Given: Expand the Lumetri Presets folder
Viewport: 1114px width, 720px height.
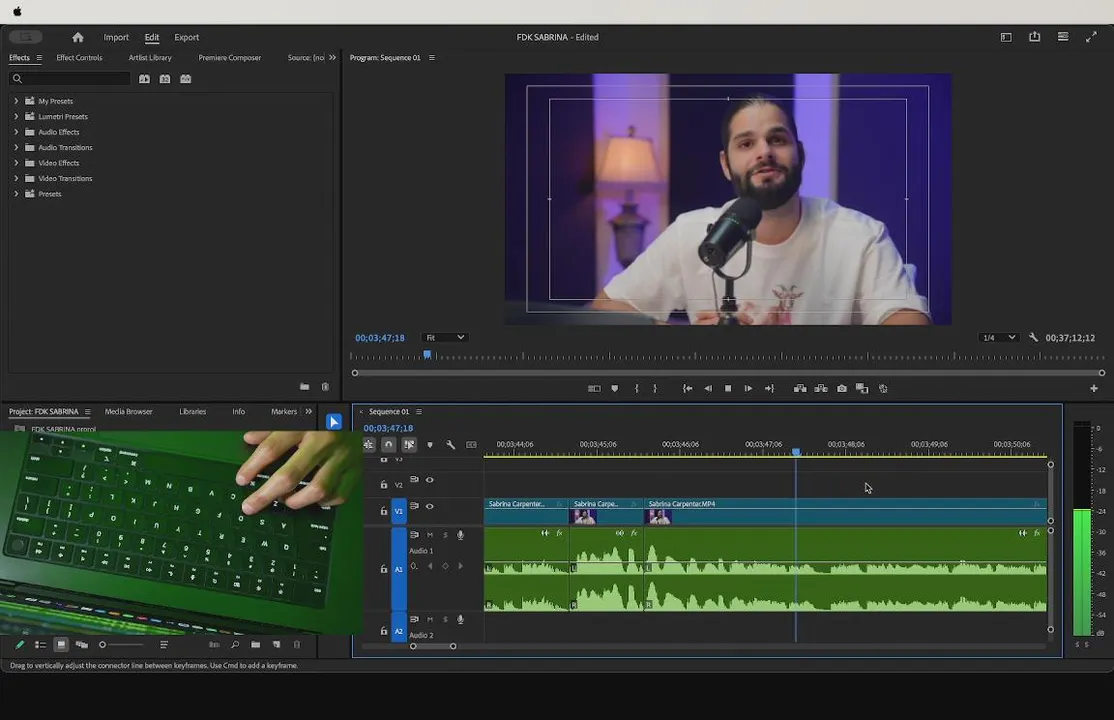Looking at the screenshot, I should (x=16, y=117).
